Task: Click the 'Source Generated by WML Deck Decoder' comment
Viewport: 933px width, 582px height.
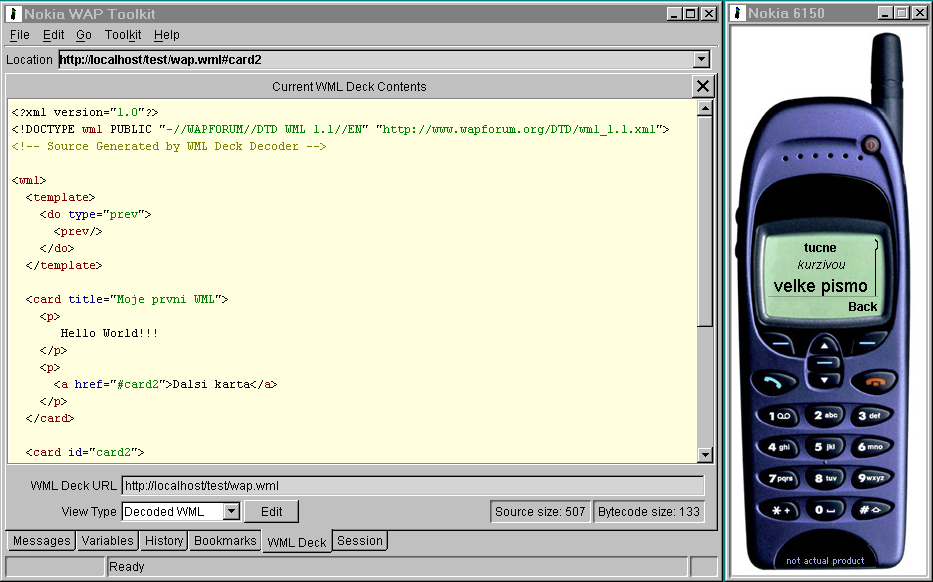Action: tap(169, 146)
